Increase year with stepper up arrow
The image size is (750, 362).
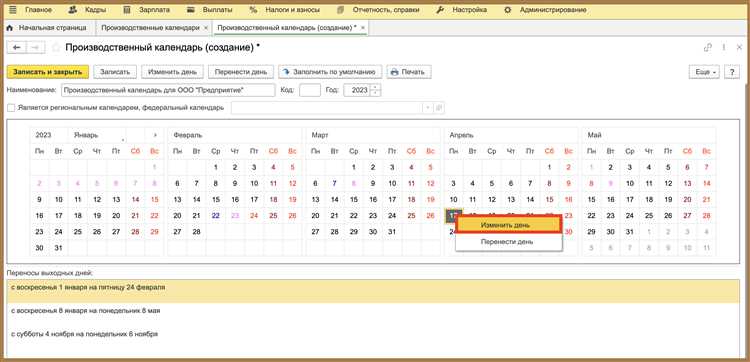(x=375, y=87)
